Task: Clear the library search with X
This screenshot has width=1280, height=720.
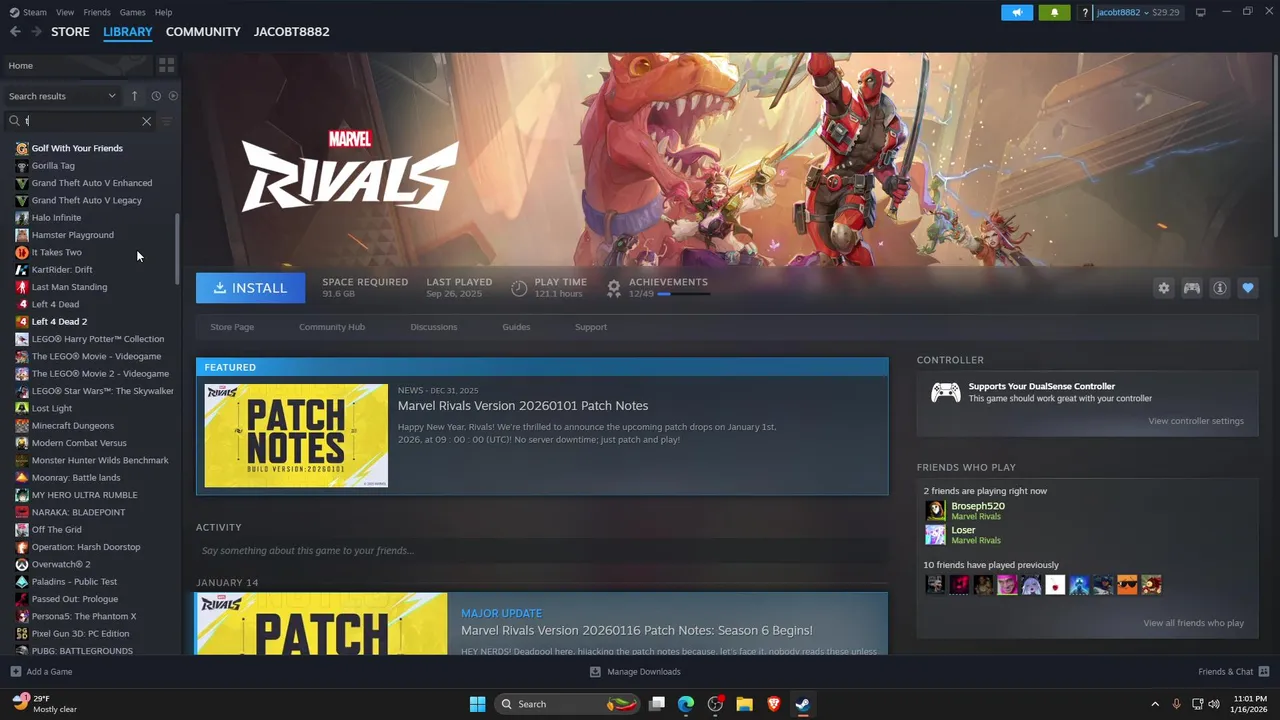Action: [x=146, y=121]
